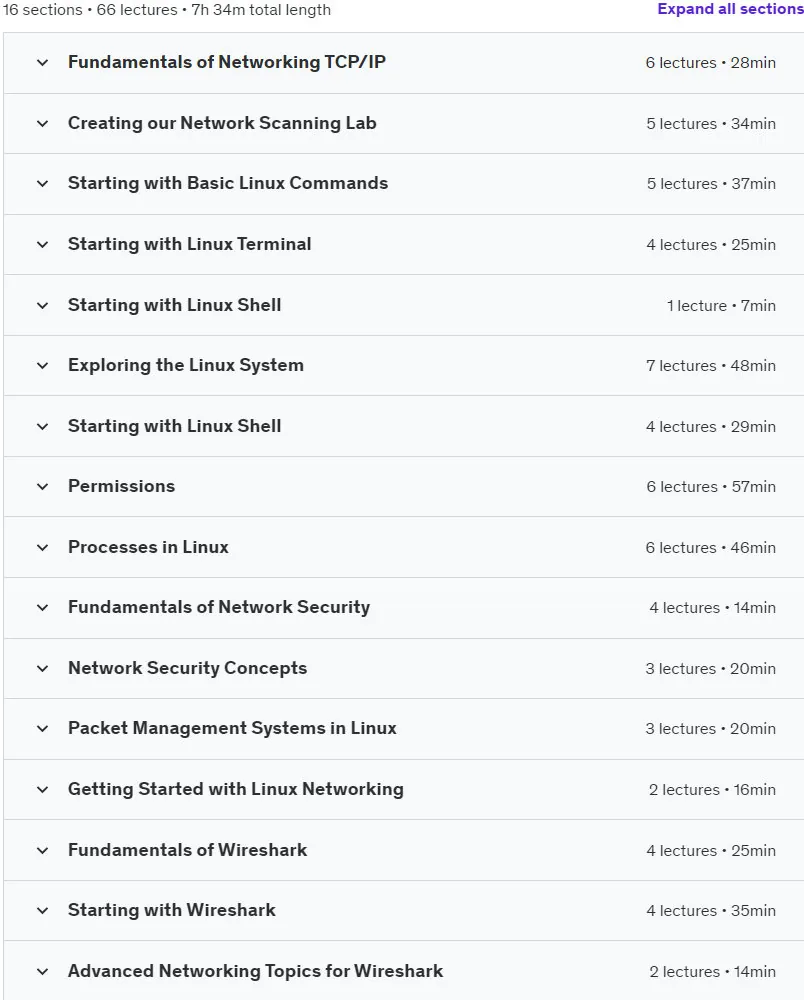Click chevron next to Starting with Basic Linux Commands
This screenshot has width=804, height=1000.
(43, 184)
